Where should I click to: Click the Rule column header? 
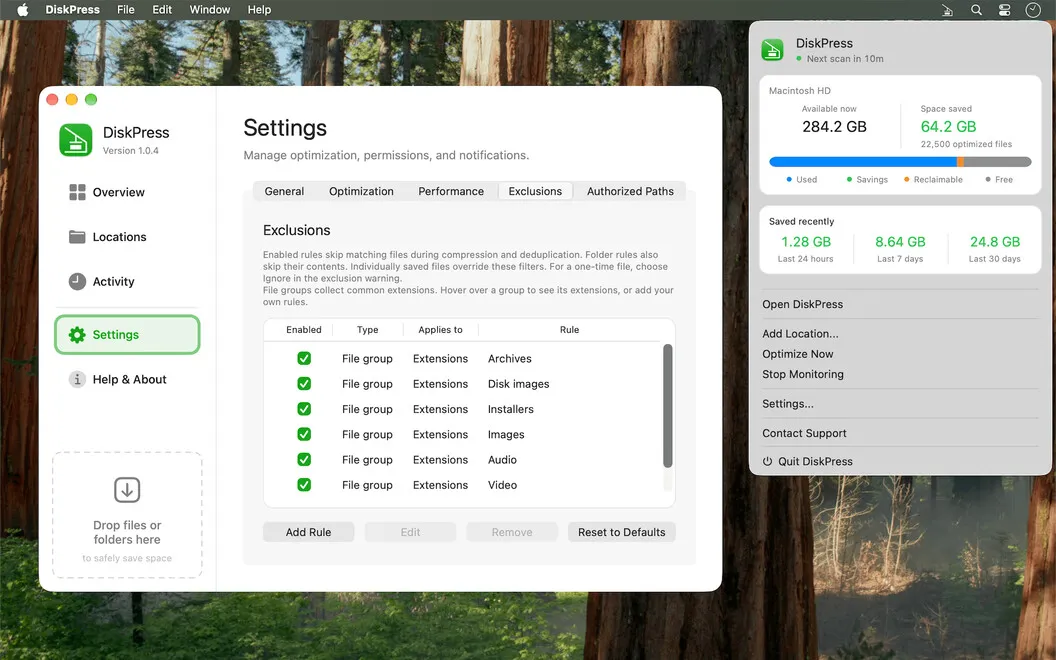(x=569, y=330)
